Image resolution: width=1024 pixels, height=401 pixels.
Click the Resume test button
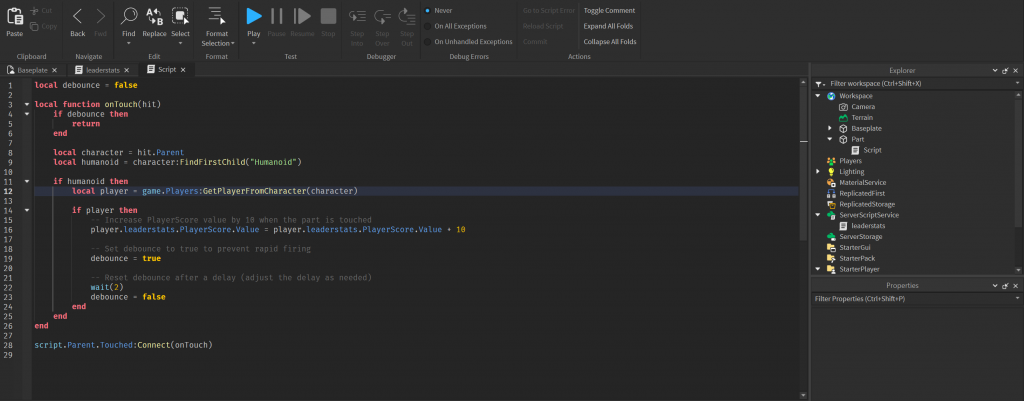[x=302, y=16]
